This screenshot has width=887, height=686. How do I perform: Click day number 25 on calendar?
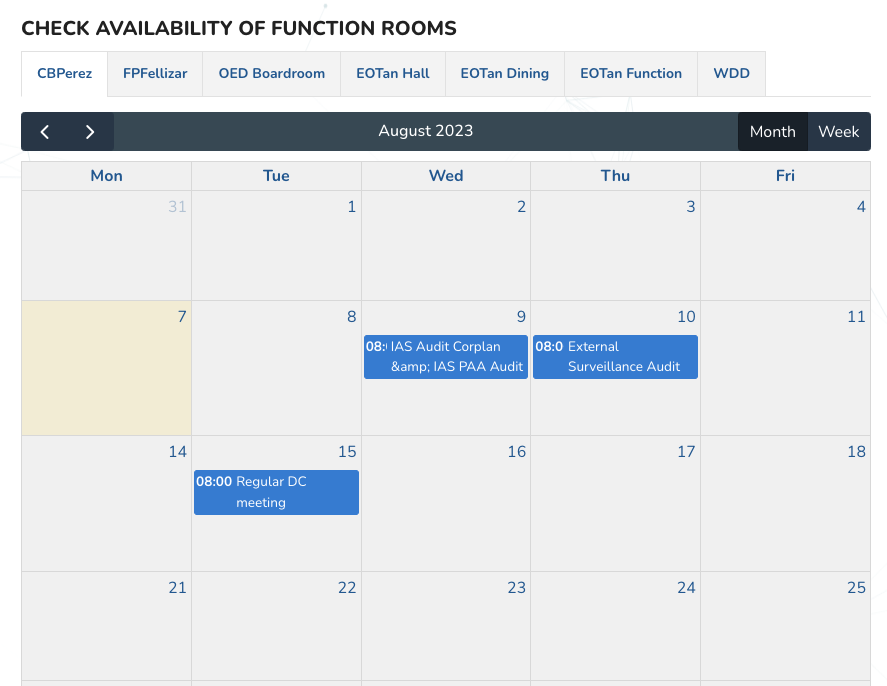tap(856, 588)
